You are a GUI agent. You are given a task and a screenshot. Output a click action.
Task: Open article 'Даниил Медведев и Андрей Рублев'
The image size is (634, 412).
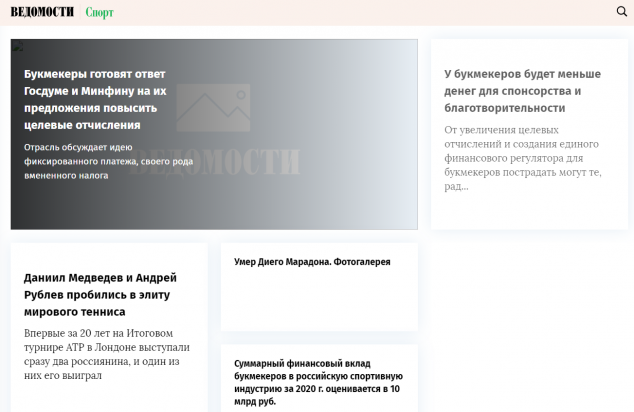click(100, 295)
